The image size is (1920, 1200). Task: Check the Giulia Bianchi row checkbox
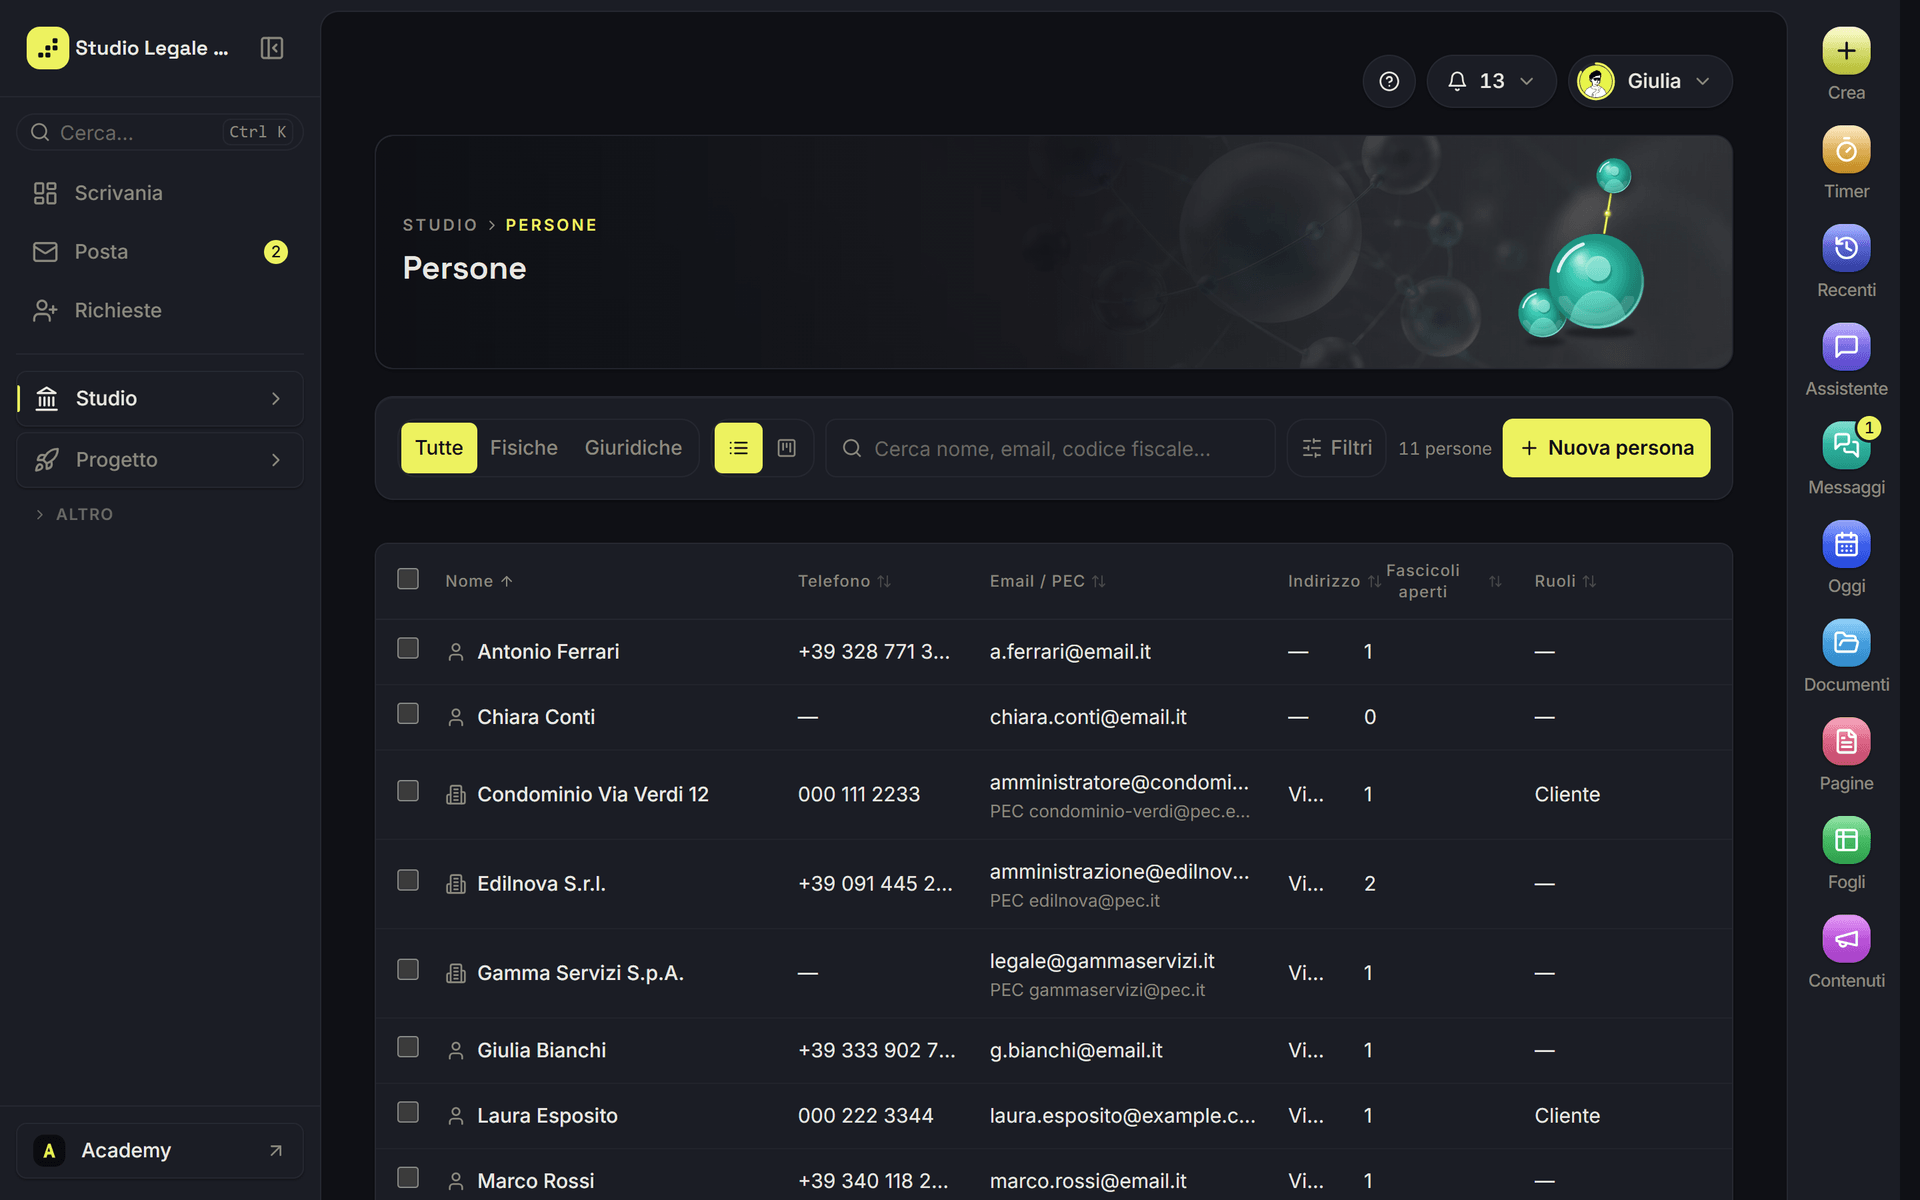(x=408, y=1047)
